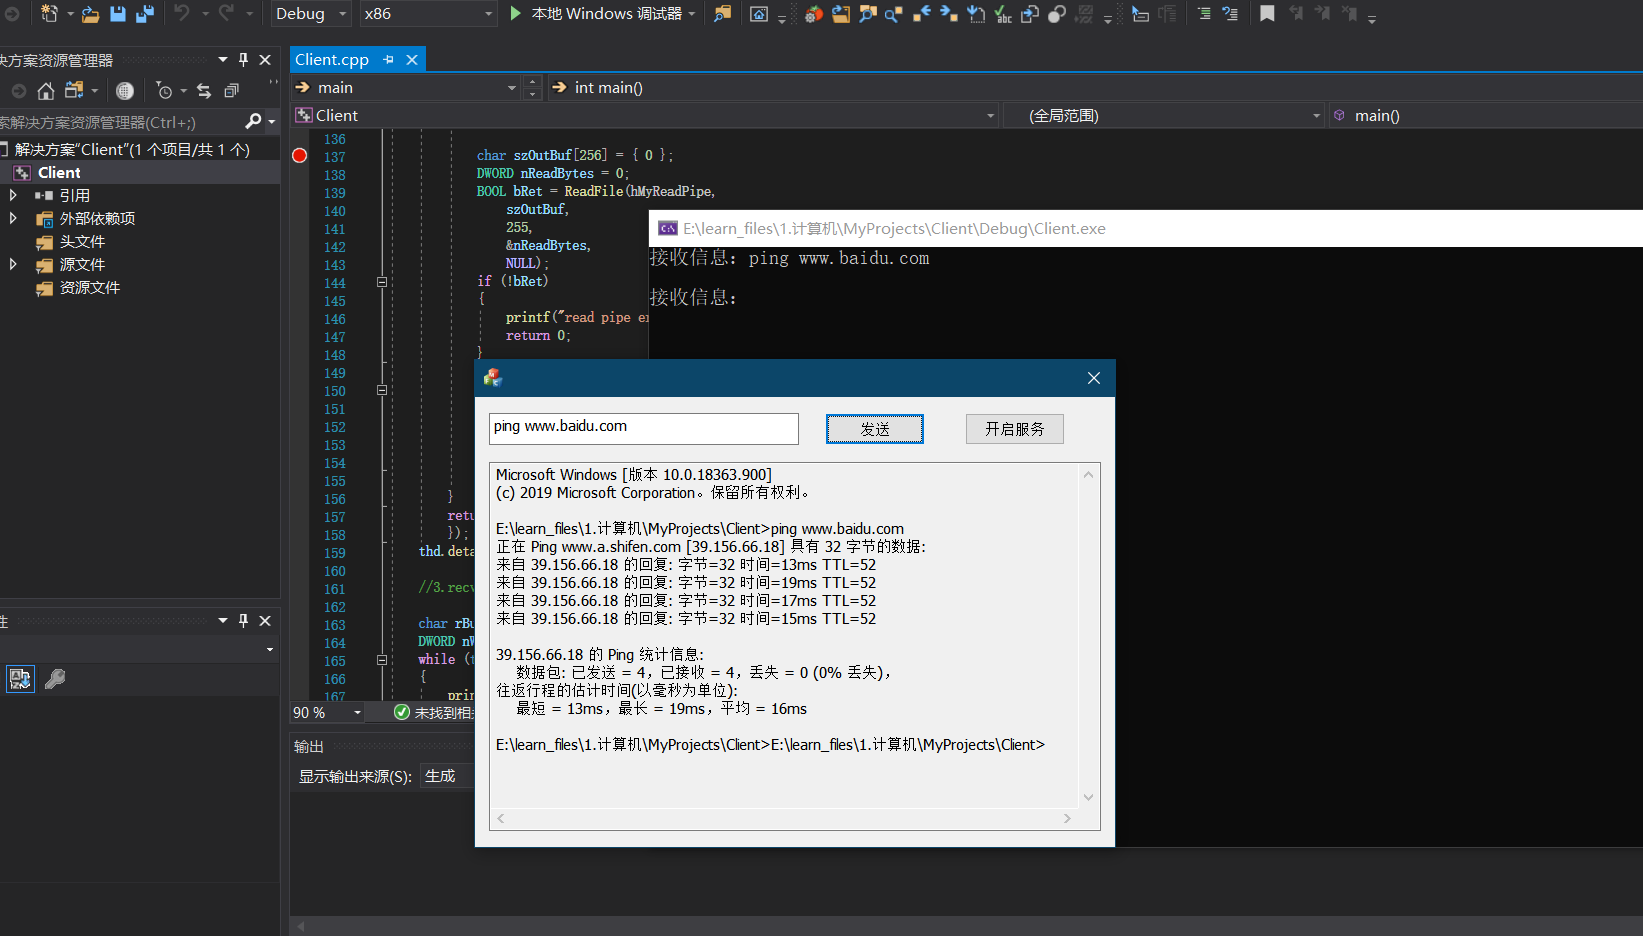Click the int main() navigation box
1643x936 pixels.
(1094, 88)
